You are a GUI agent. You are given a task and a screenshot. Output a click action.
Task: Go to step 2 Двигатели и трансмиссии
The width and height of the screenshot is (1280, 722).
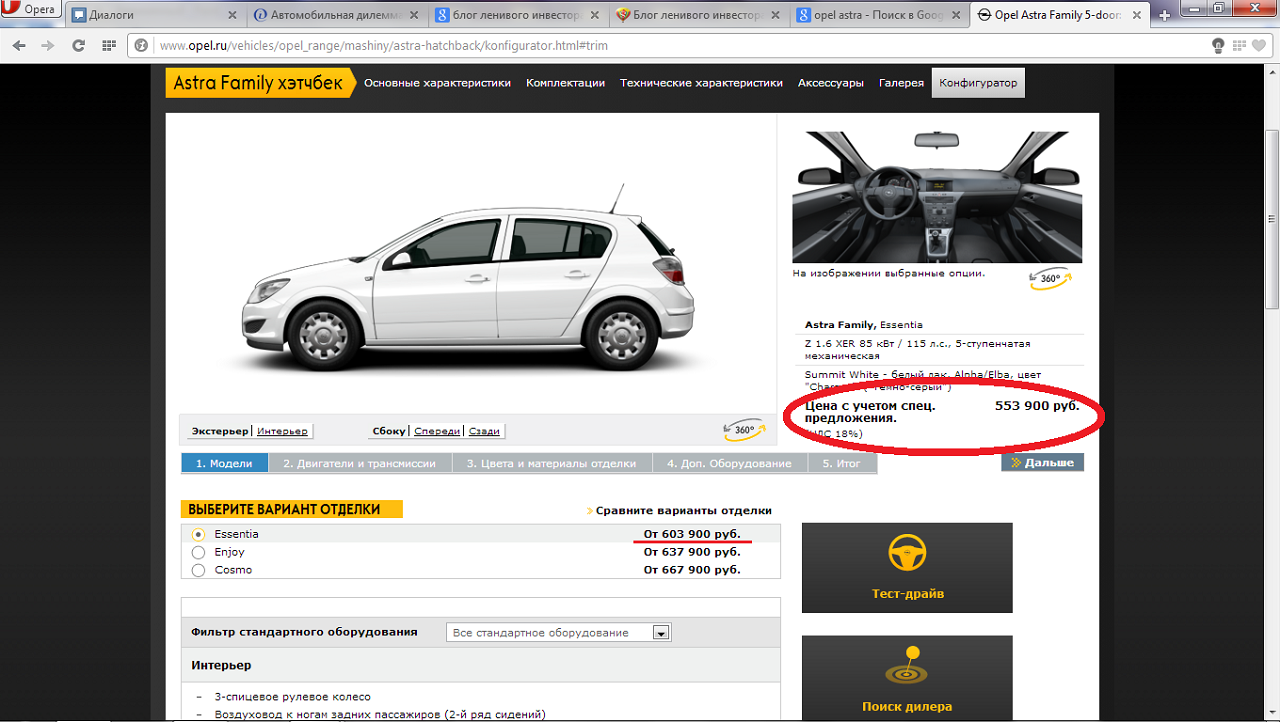pyautogui.click(x=359, y=463)
